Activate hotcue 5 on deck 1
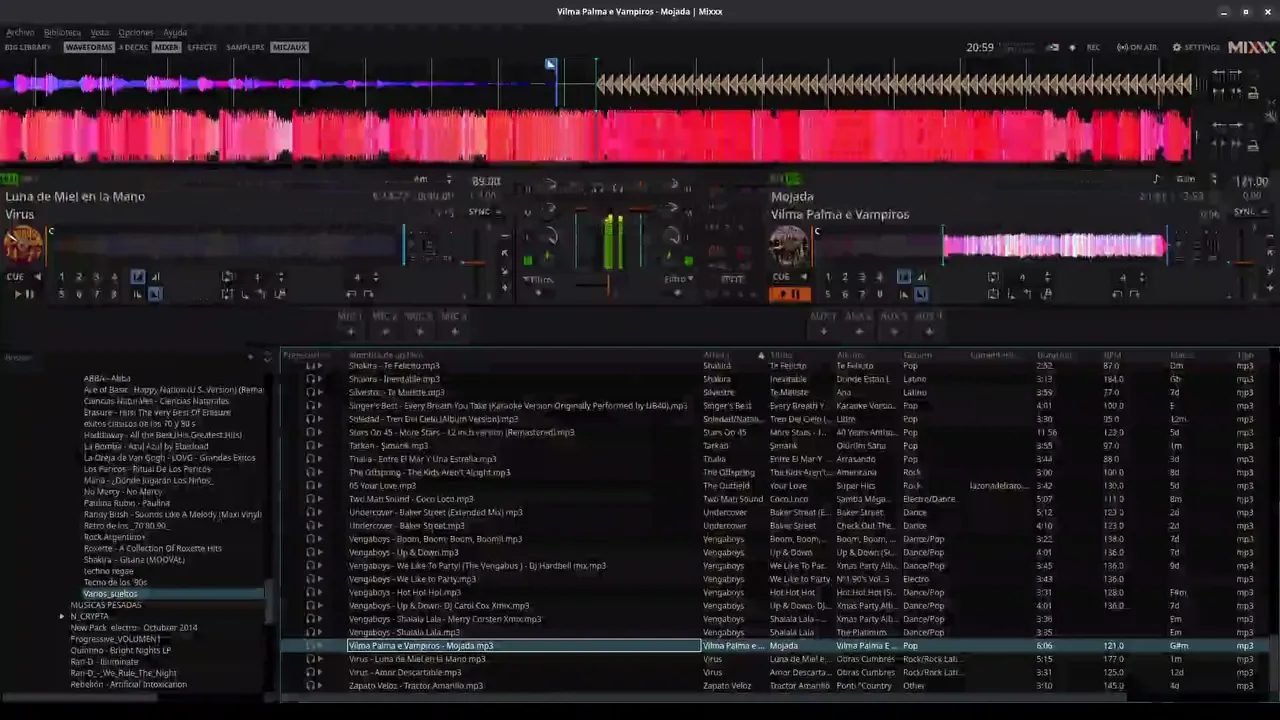1280x720 pixels. click(61, 294)
